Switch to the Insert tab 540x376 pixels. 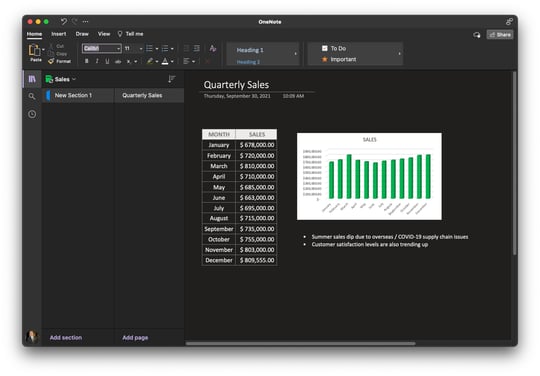(59, 34)
